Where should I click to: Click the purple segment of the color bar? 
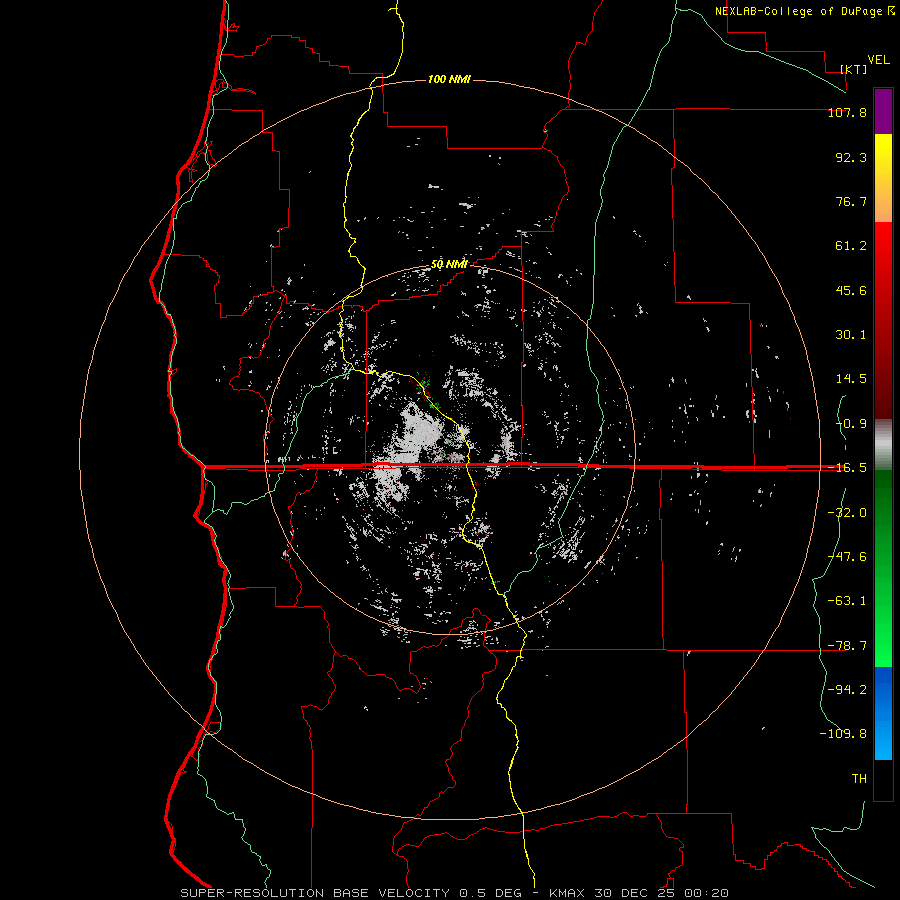(x=883, y=111)
